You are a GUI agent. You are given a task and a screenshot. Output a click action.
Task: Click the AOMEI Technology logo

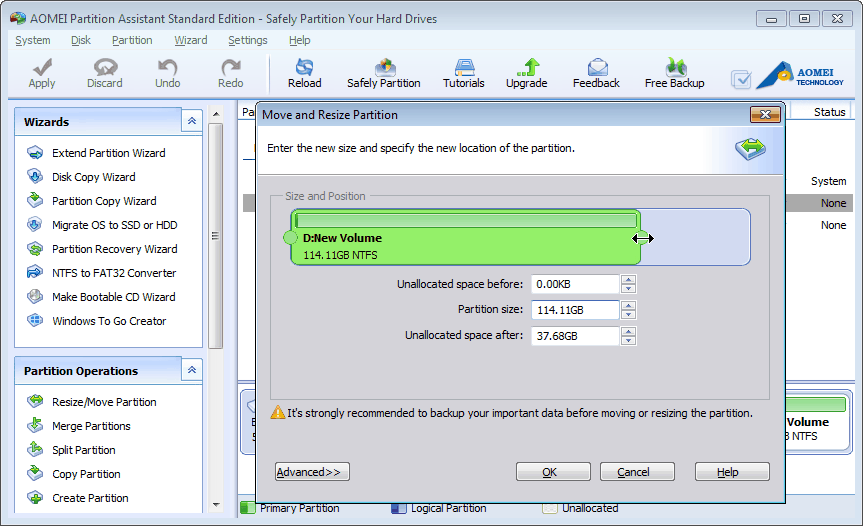click(x=801, y=75)
